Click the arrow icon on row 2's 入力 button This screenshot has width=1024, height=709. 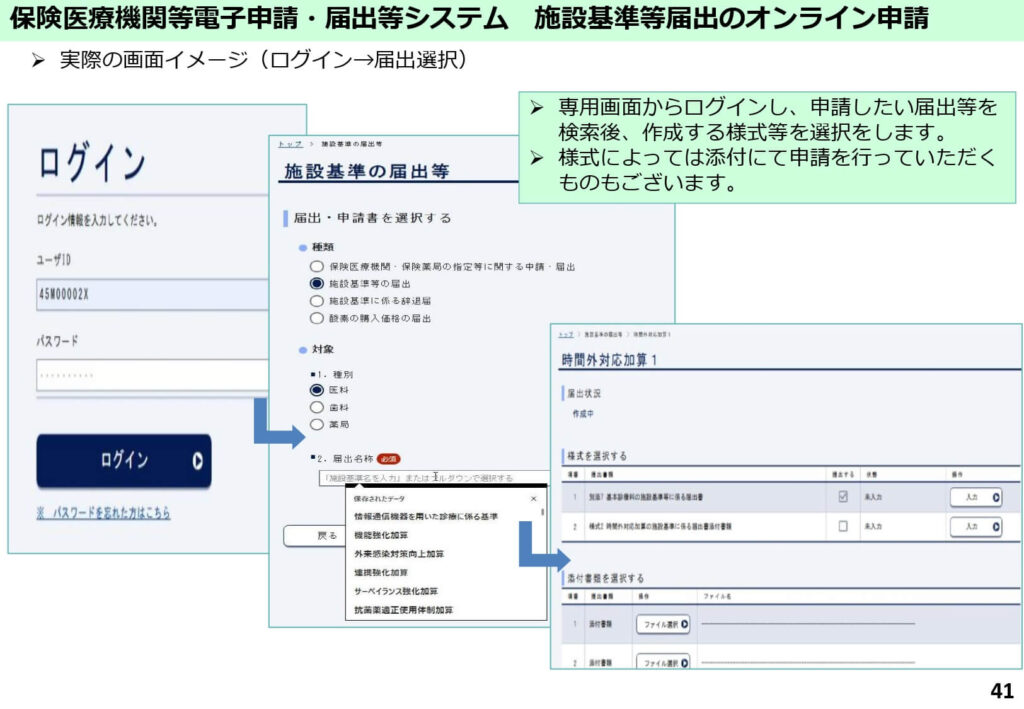coord(996,526)
